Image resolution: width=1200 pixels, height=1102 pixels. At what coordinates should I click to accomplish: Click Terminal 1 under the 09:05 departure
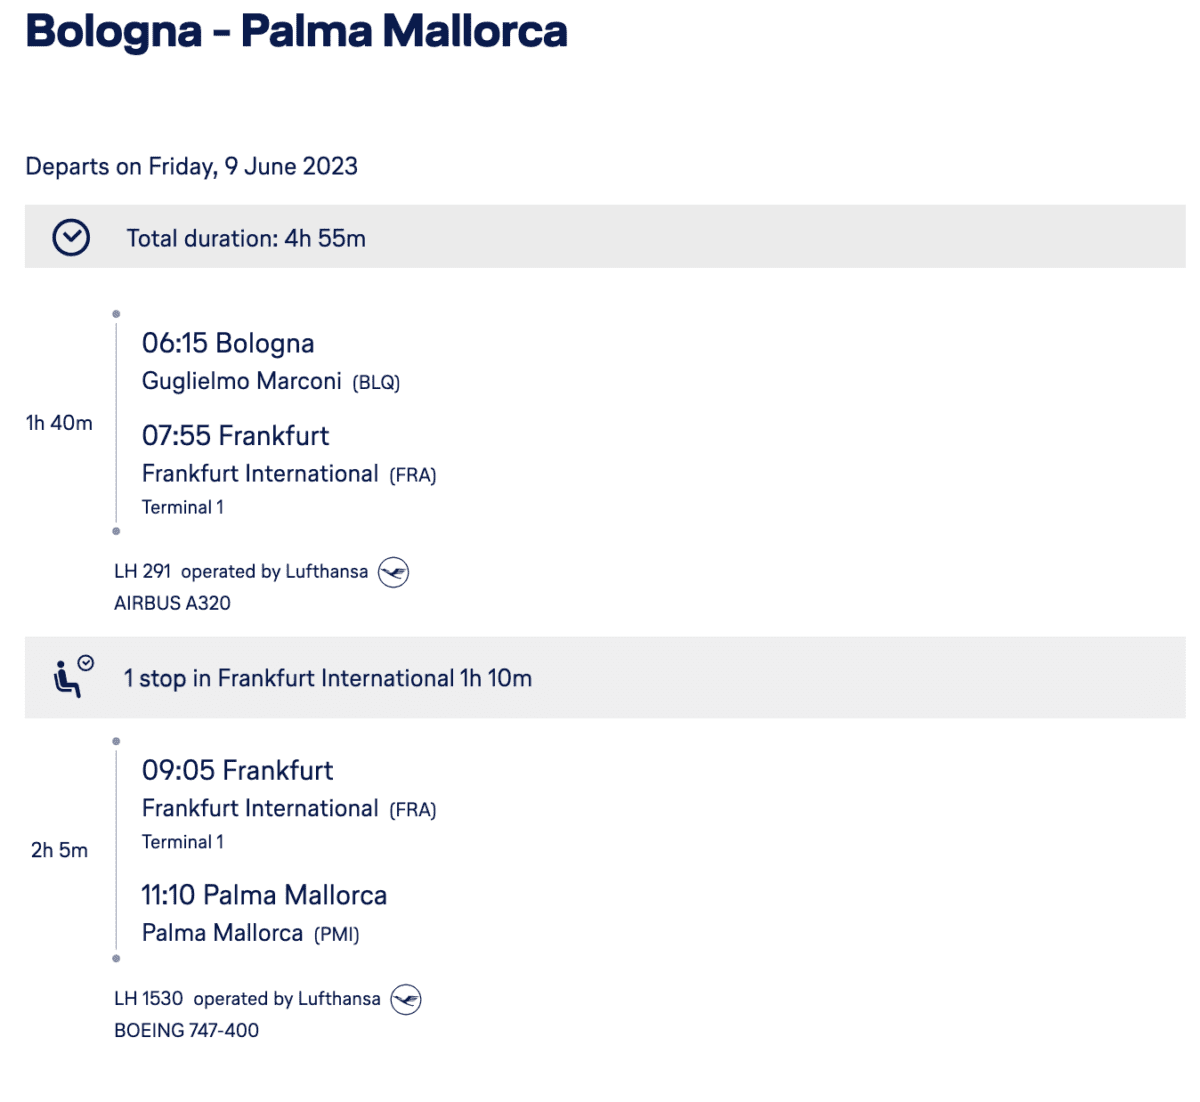tap(183, 842)
